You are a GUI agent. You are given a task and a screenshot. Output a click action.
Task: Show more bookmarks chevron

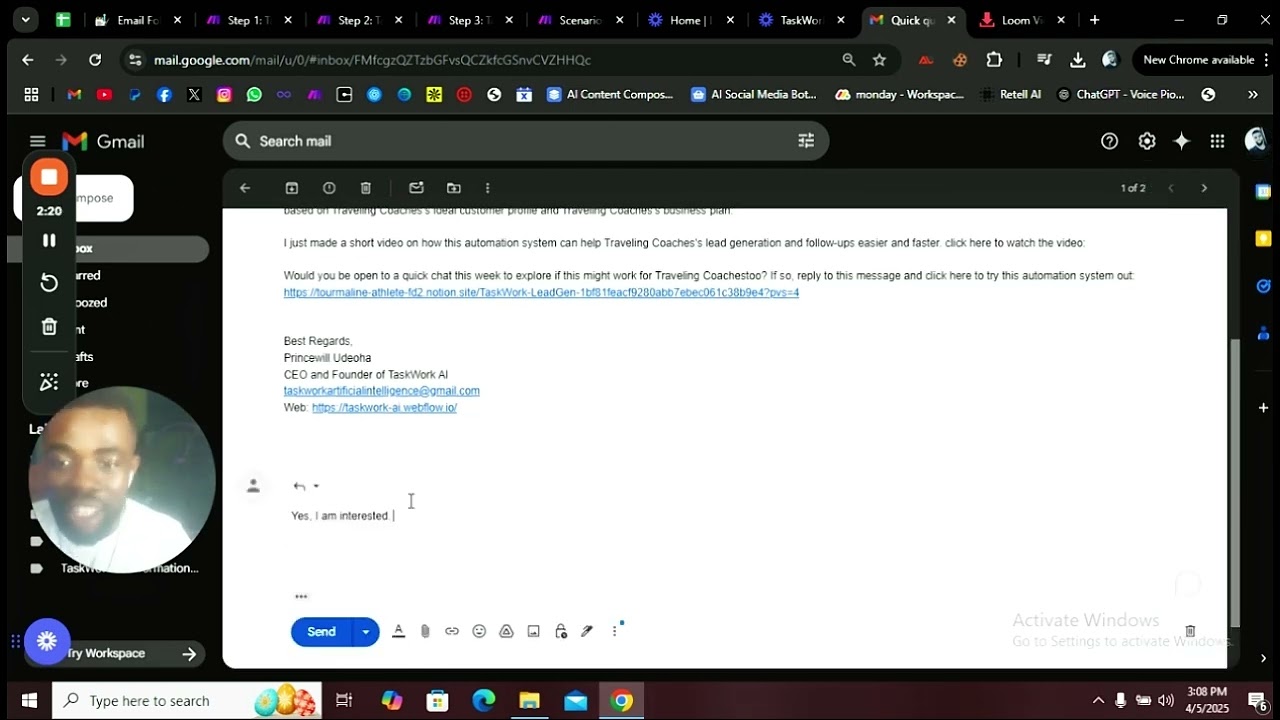click(x=1253, y=95)
